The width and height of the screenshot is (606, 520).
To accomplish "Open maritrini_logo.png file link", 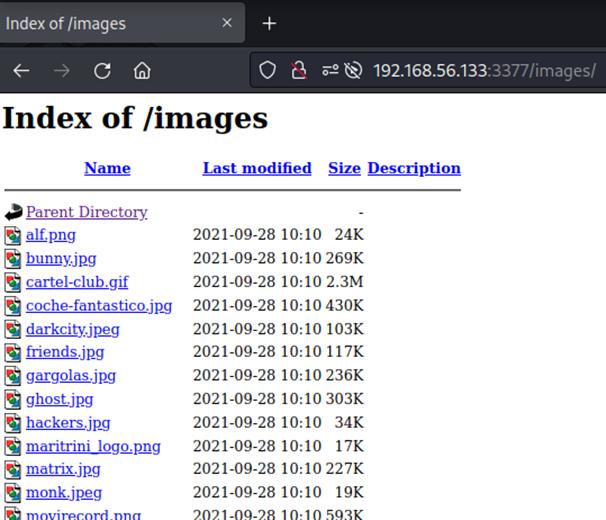I will (x=93, y=446).
